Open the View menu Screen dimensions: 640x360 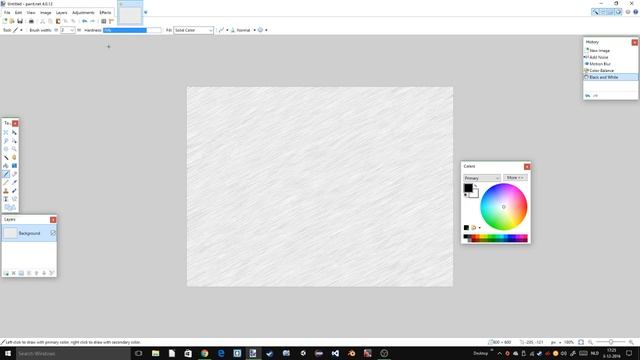(x=31, y=13)
